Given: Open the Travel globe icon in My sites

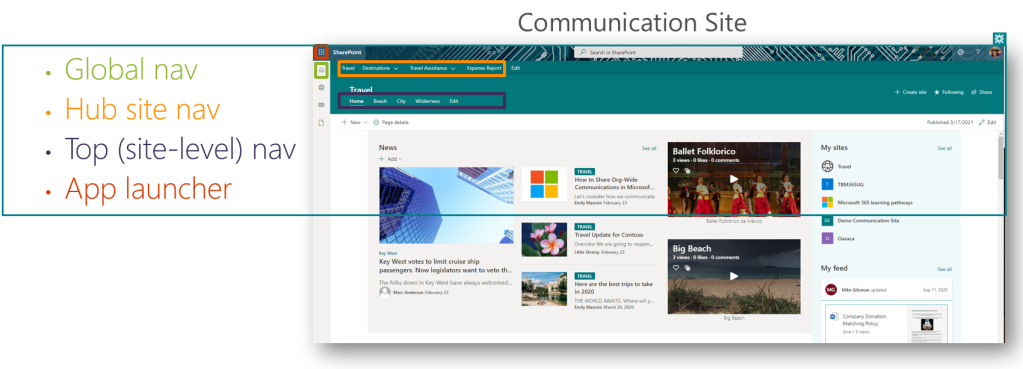Looking at the screenshot, I should click(x=827, y=166).
